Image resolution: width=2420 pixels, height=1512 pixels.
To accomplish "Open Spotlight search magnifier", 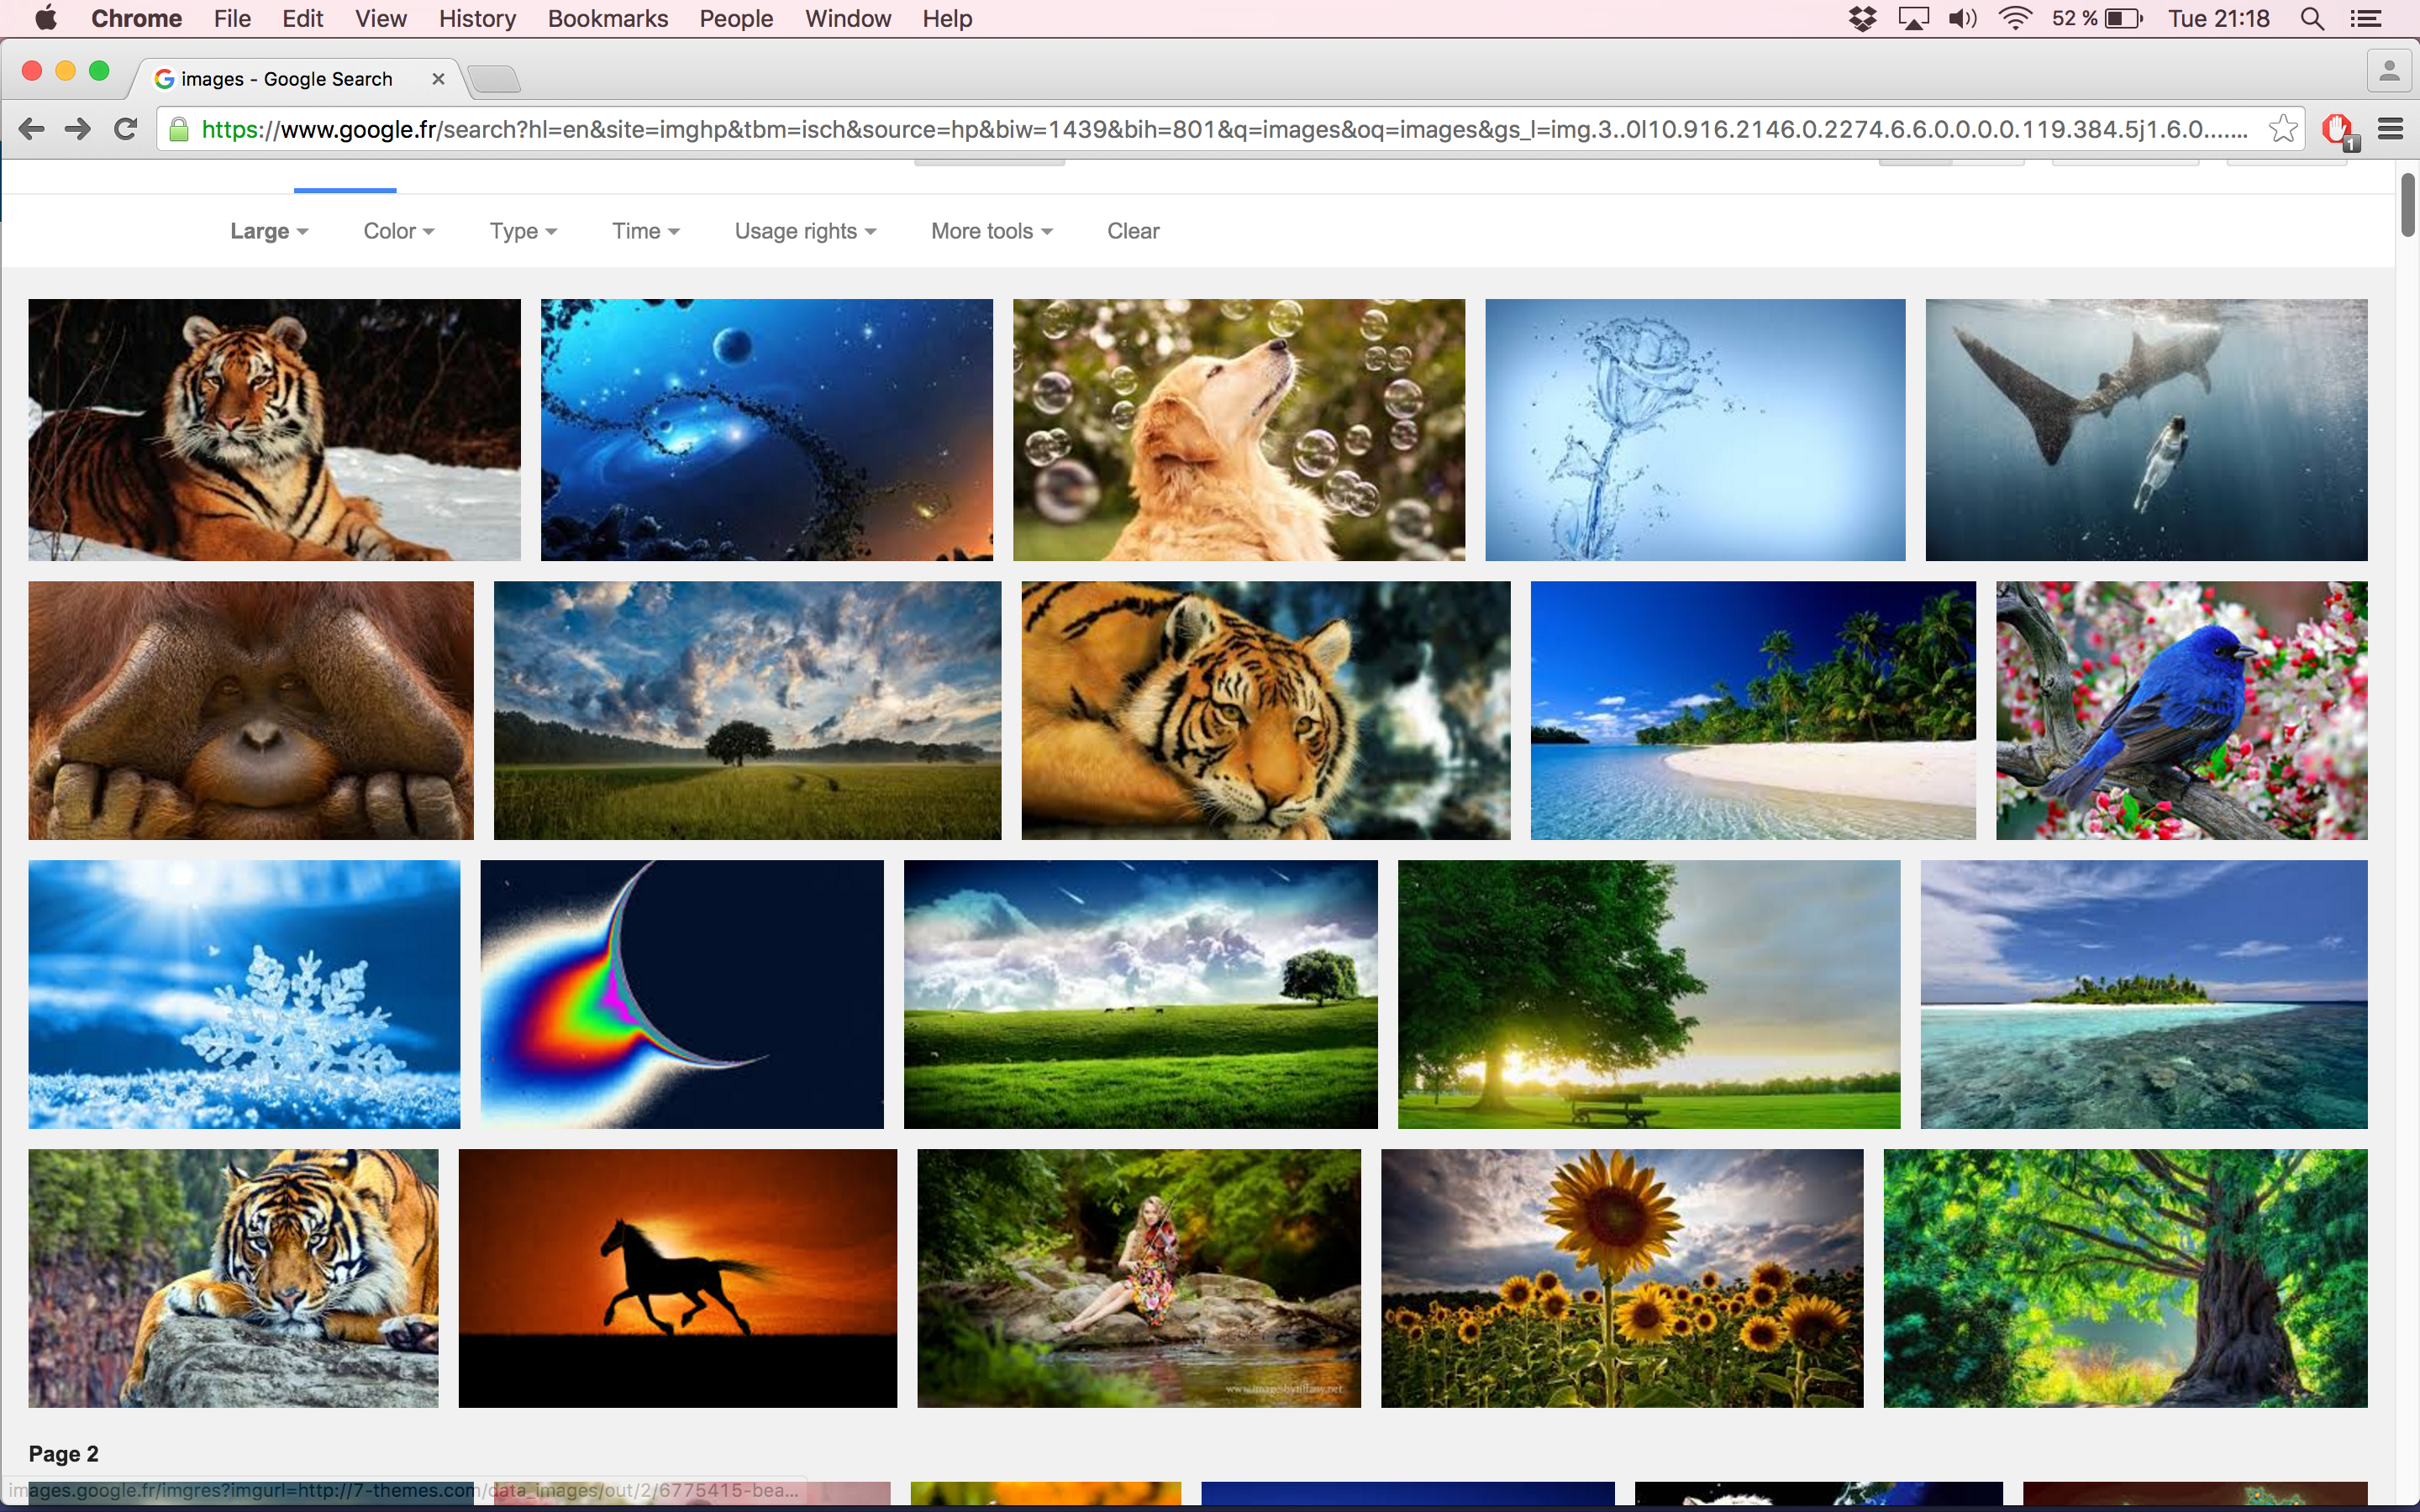I will tap(2312, 19).
